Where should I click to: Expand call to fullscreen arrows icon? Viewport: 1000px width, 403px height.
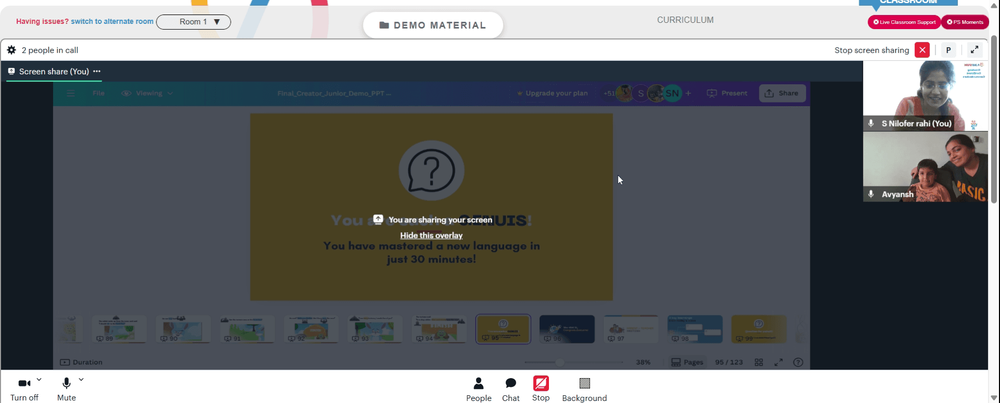[x=974, y=50]
